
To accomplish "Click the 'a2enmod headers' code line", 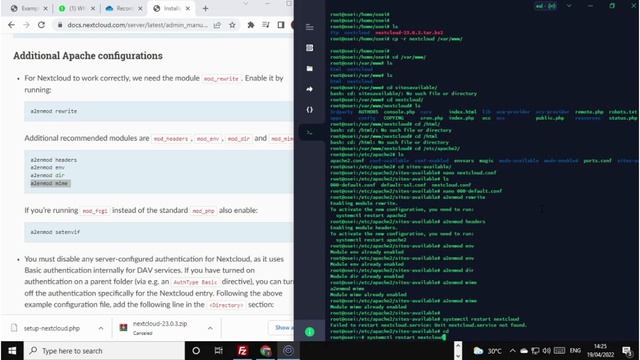I will coord(53,160).
